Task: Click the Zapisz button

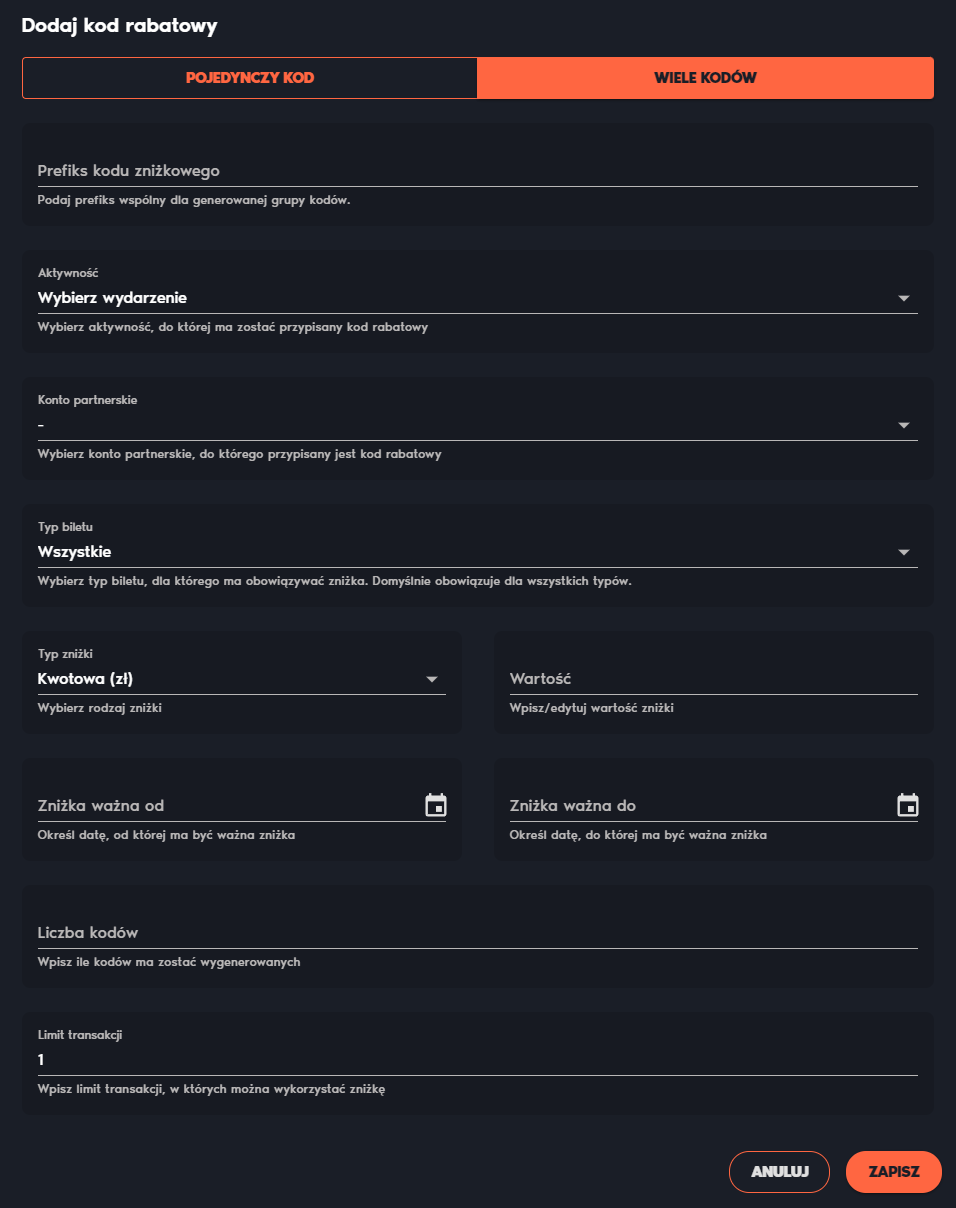Action: tap(894, 1172)
